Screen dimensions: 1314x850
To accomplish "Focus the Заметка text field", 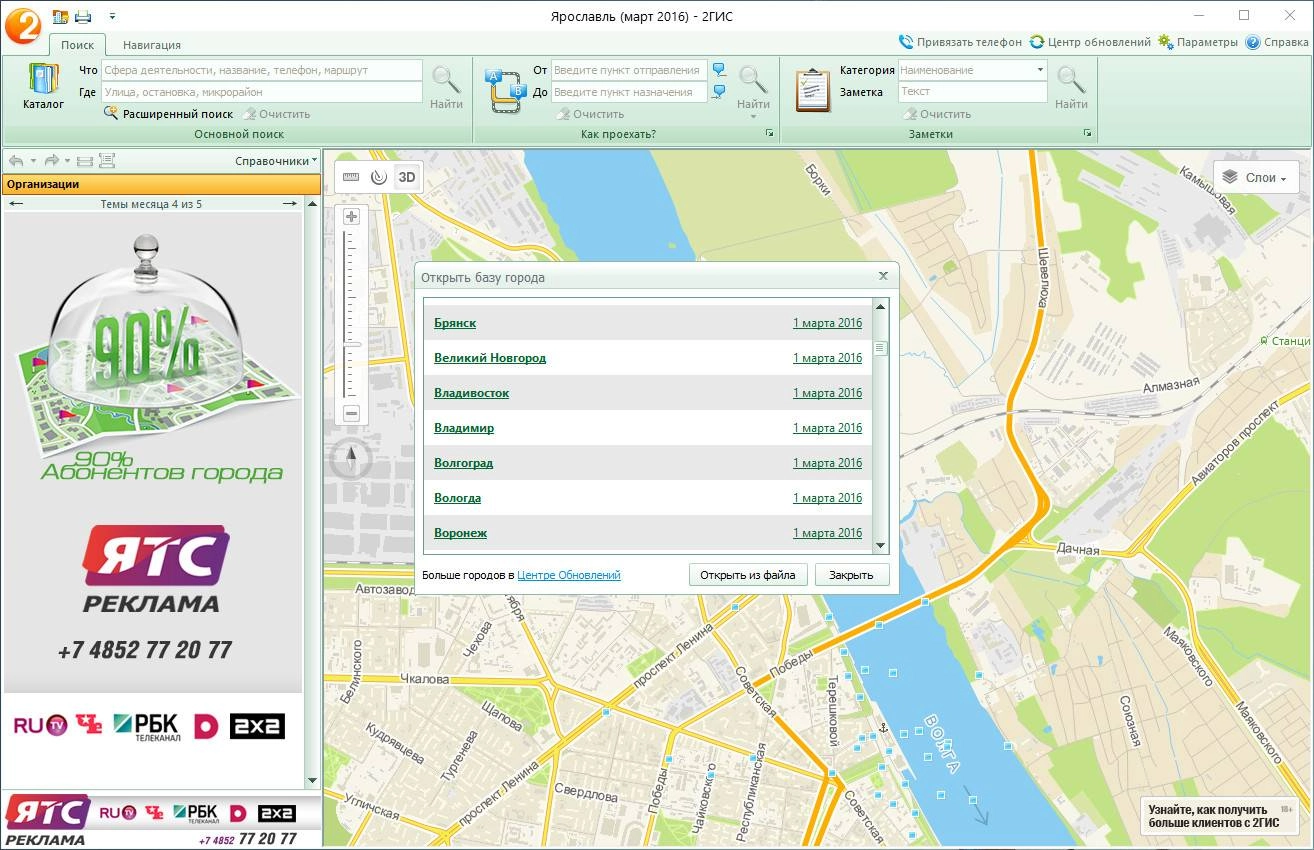I will pyautogui.click(x=972, y=92).
